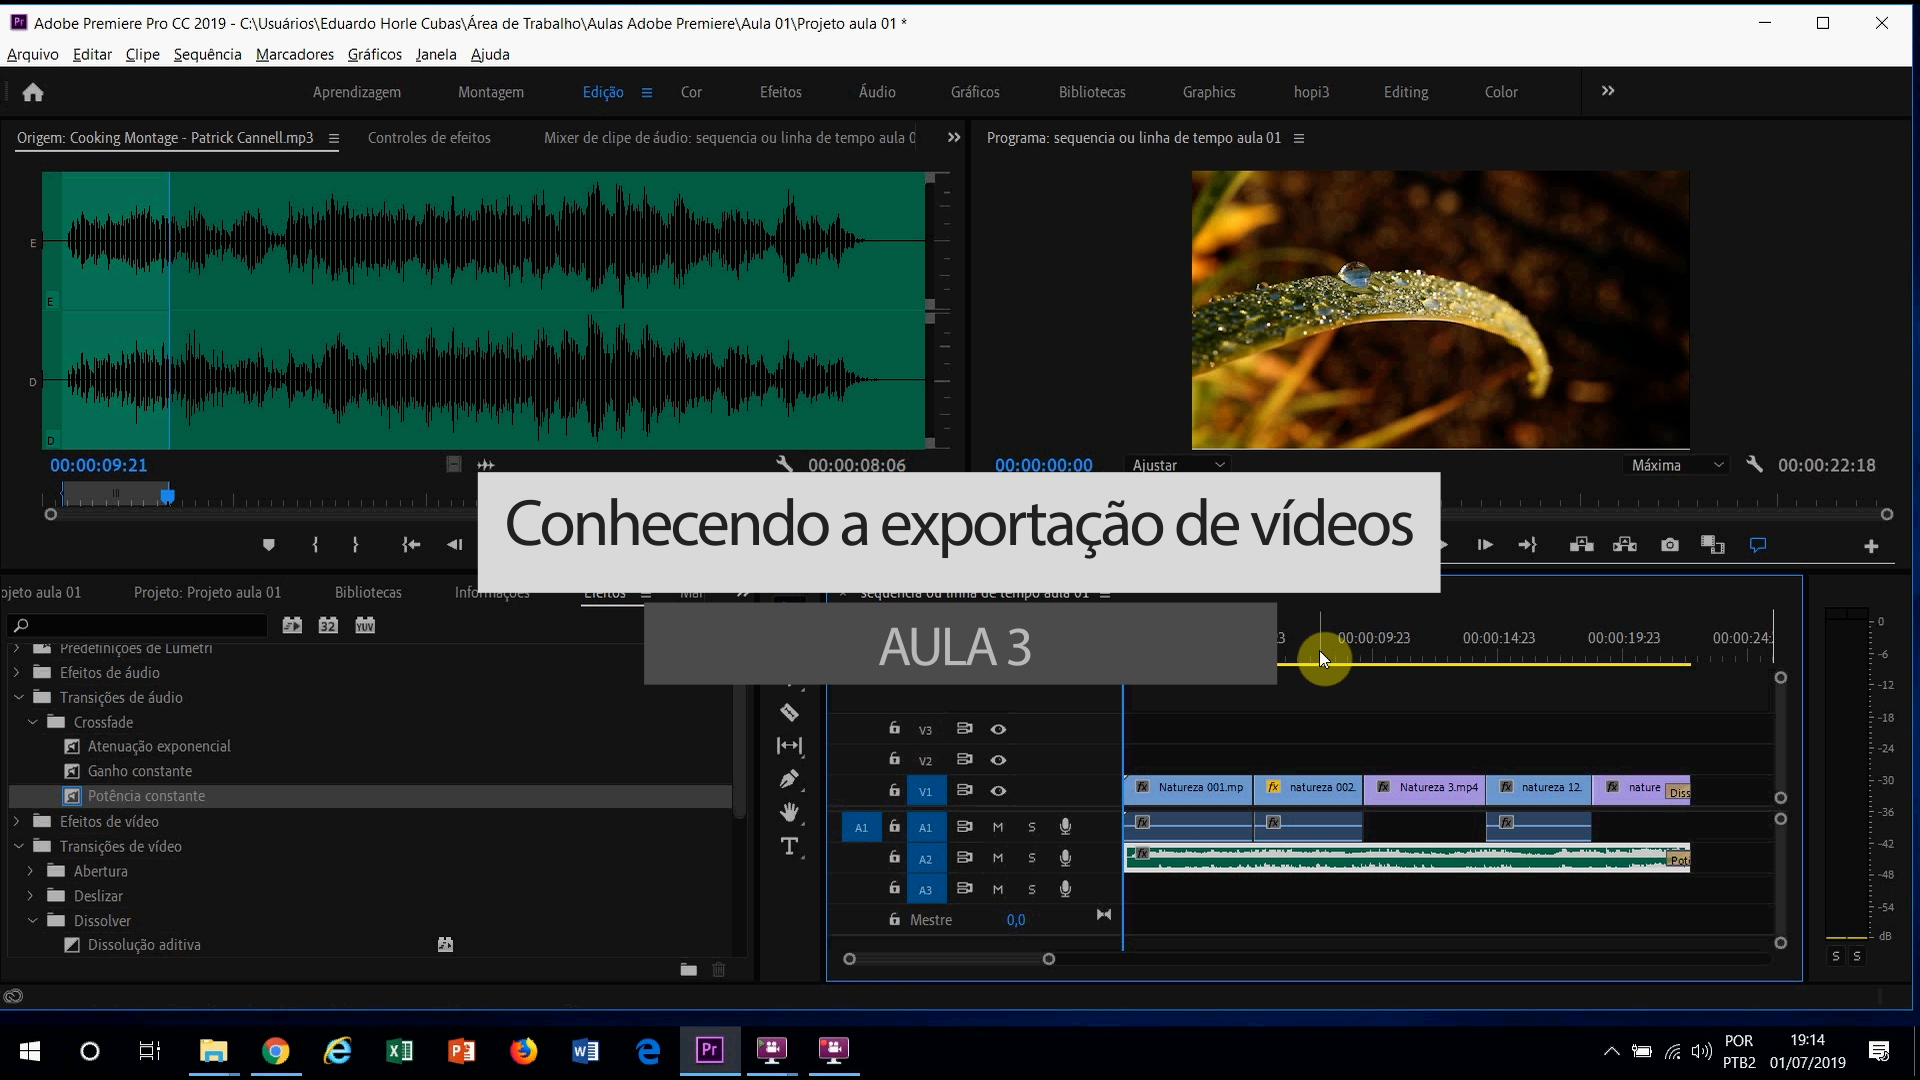
Task: Select the Pen tool in the tools panel
Action: coord(789,779)
